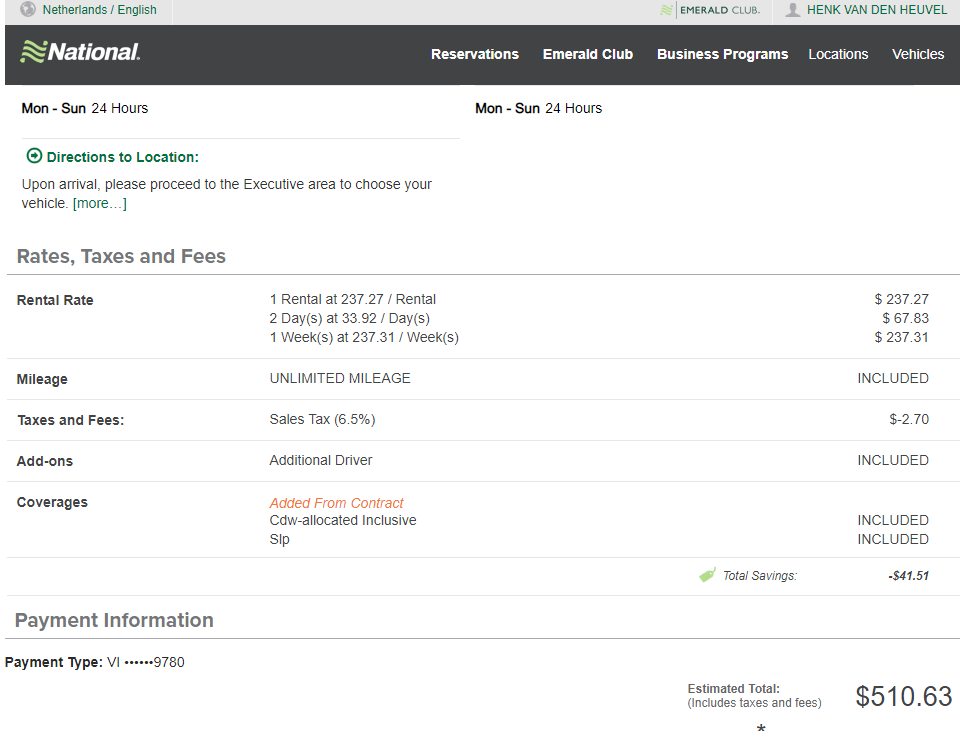Expand directions with the [more...] link
960x731 pixels.
pyautogui.click(x=100, y=203)
